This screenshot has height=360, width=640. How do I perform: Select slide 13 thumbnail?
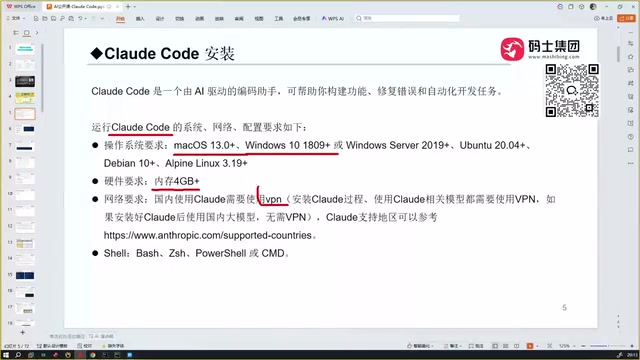25,244
